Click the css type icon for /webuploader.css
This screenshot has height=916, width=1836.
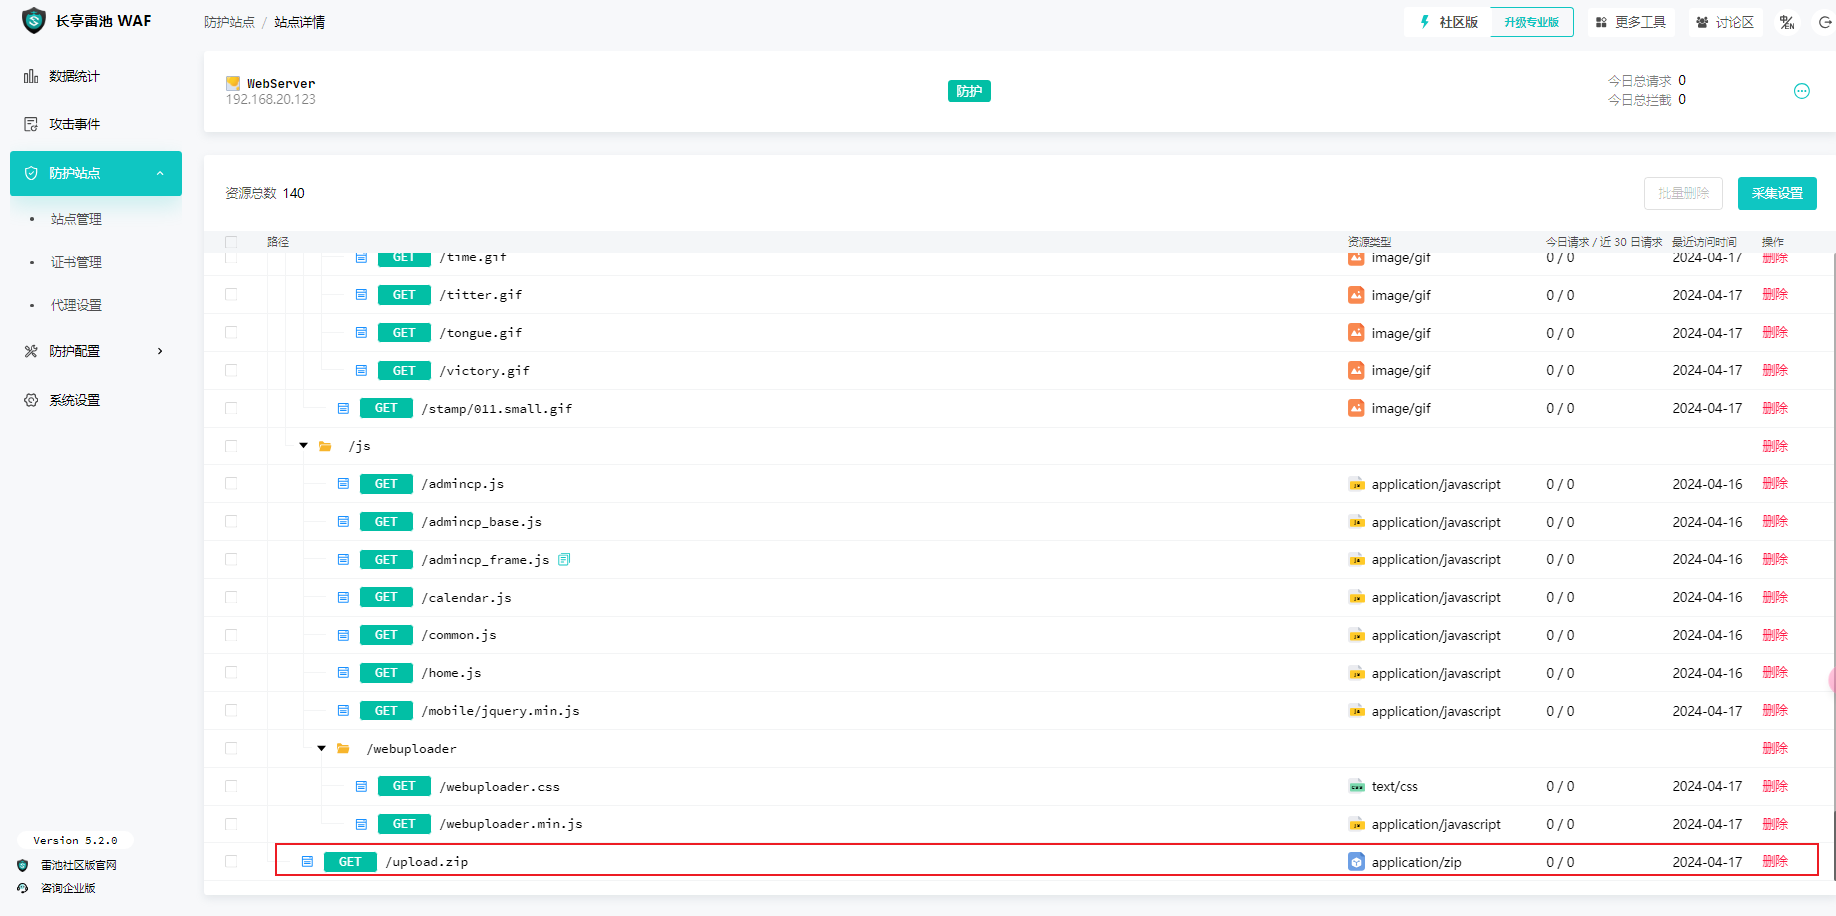click(x=1356, y=786)
